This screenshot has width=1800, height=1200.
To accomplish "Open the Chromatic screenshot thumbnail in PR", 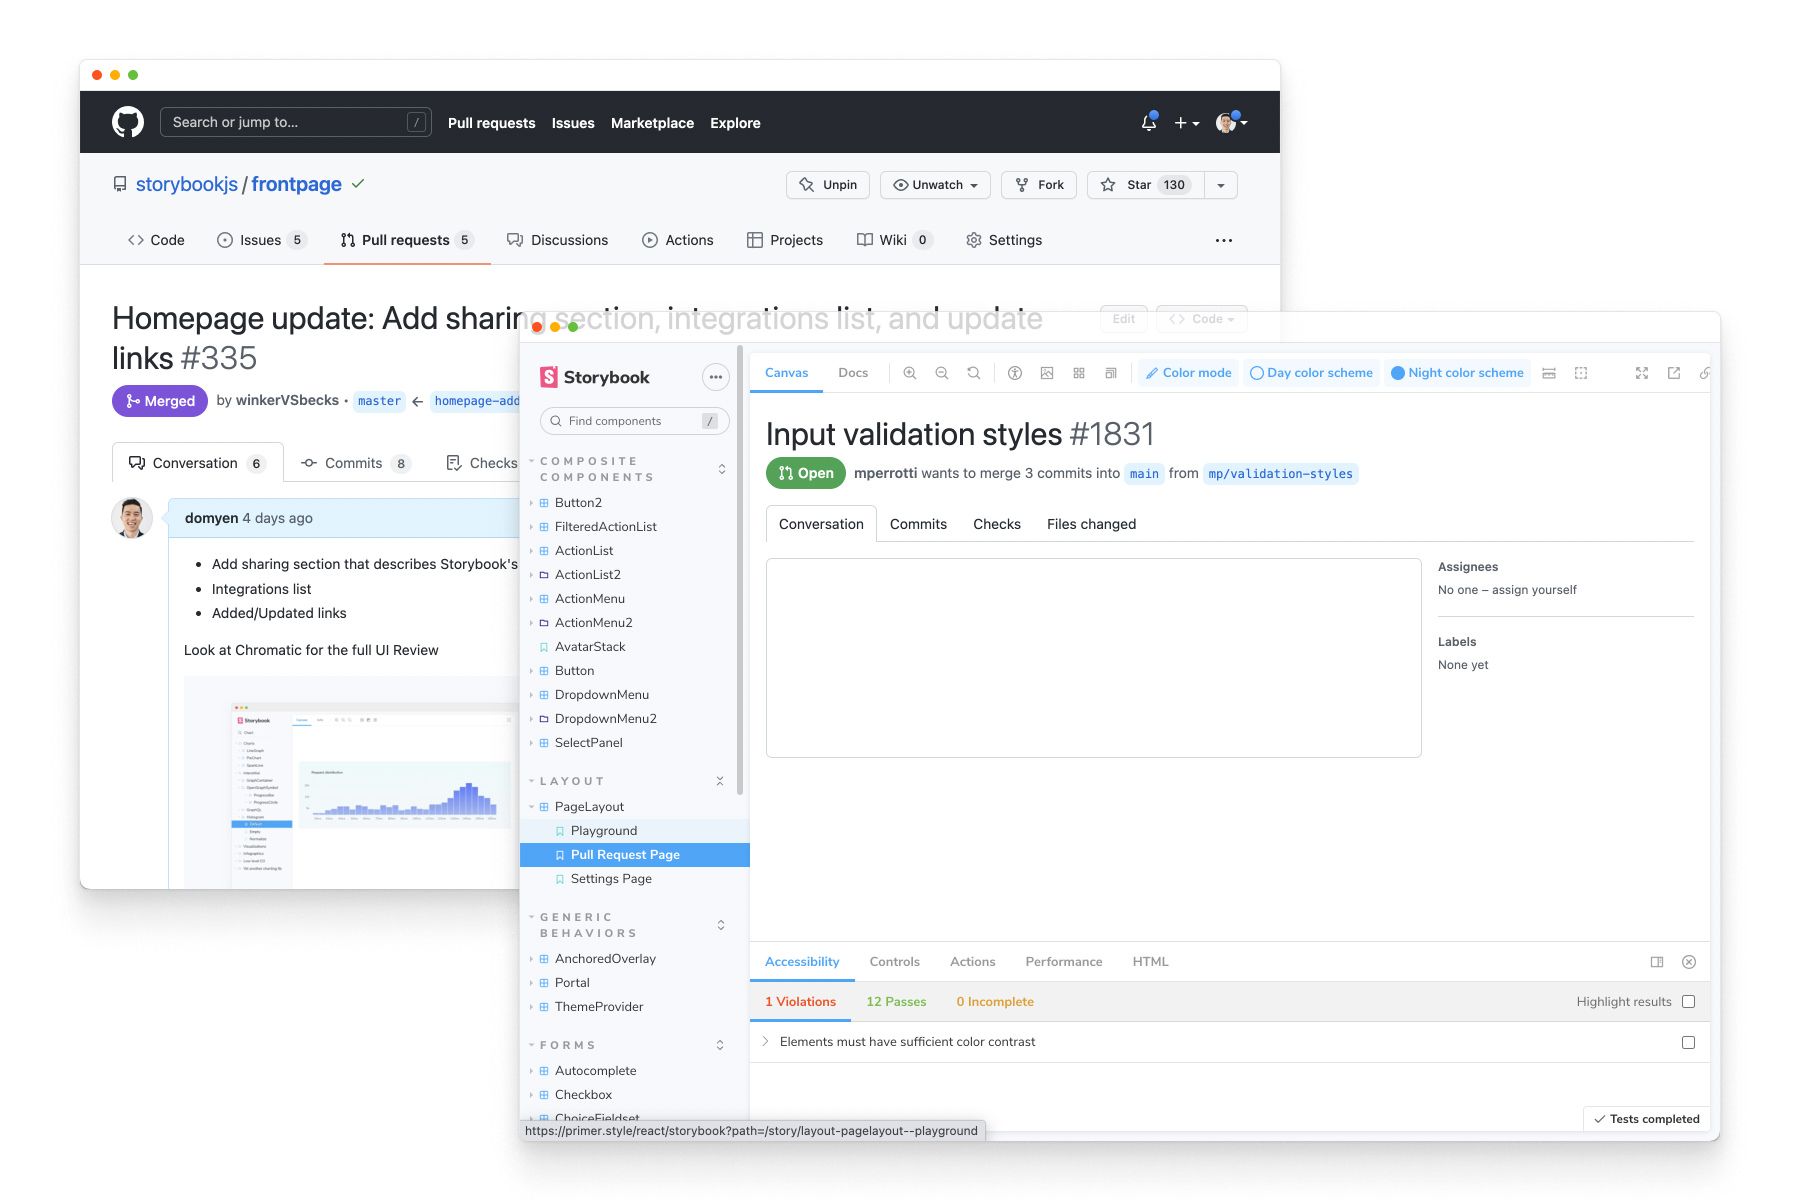I will tap(352, 782).
